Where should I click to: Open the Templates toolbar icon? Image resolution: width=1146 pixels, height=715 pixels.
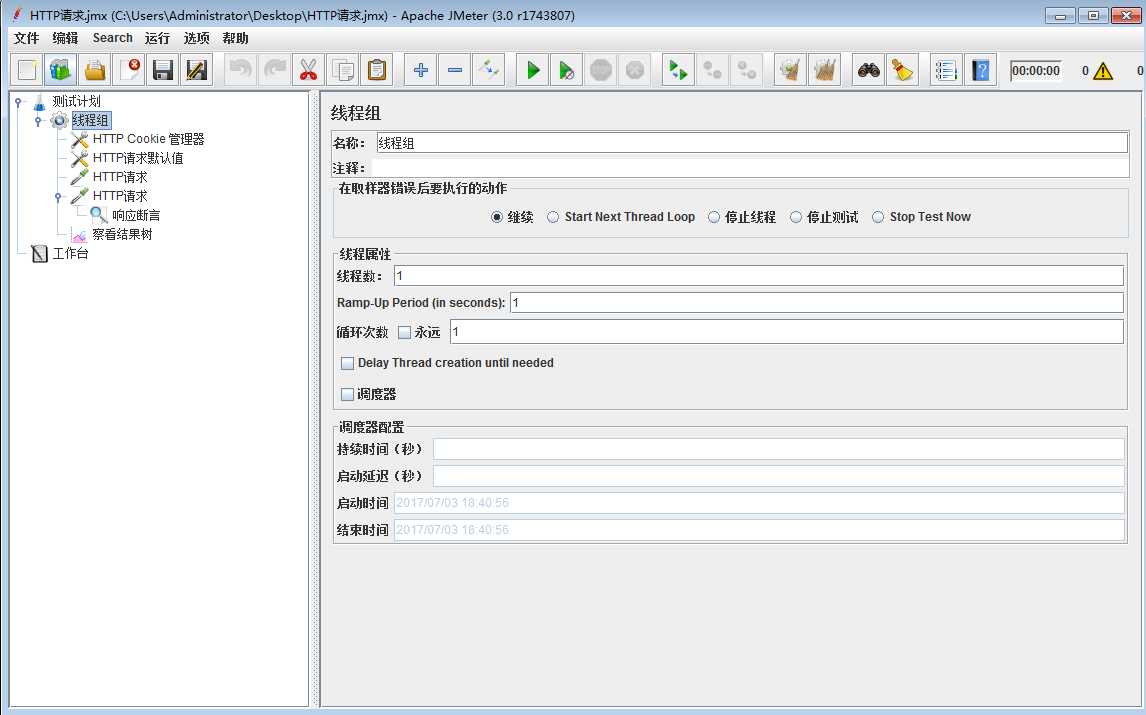click(x=61, y=70)
